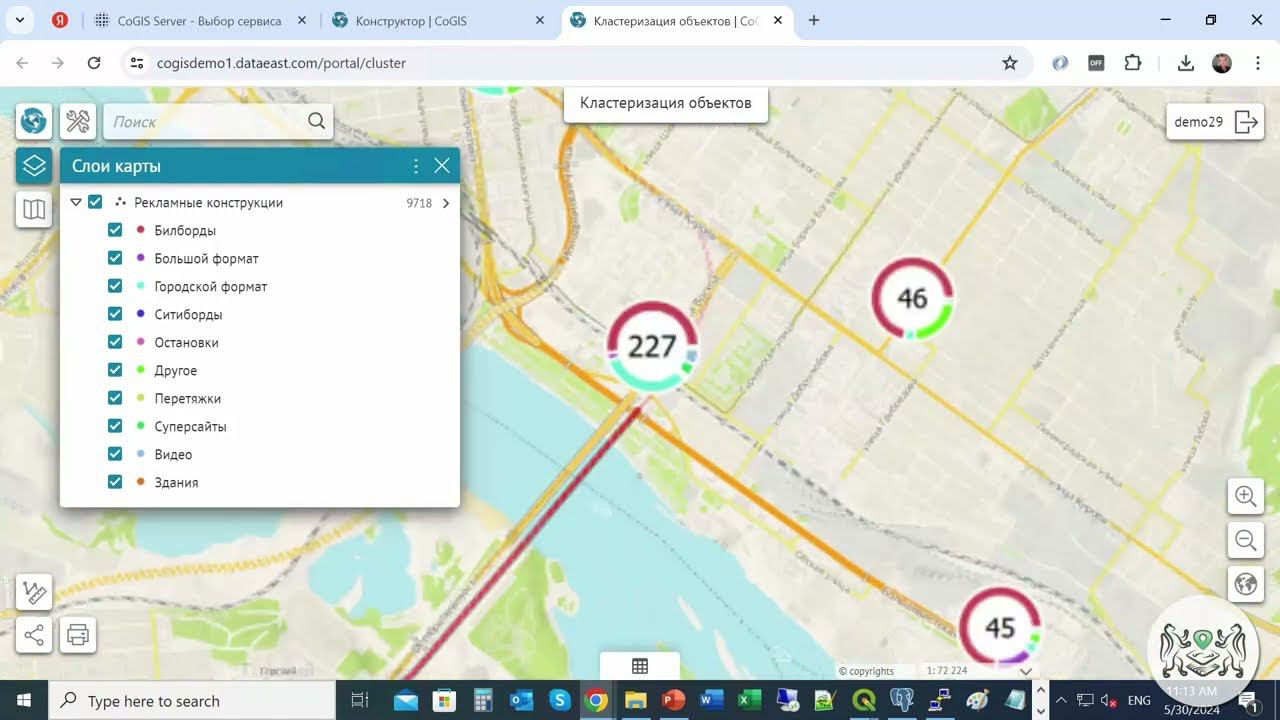Screen dimensions: 1280x720
Task: Go back to the previous page
Action: (22, 63)
